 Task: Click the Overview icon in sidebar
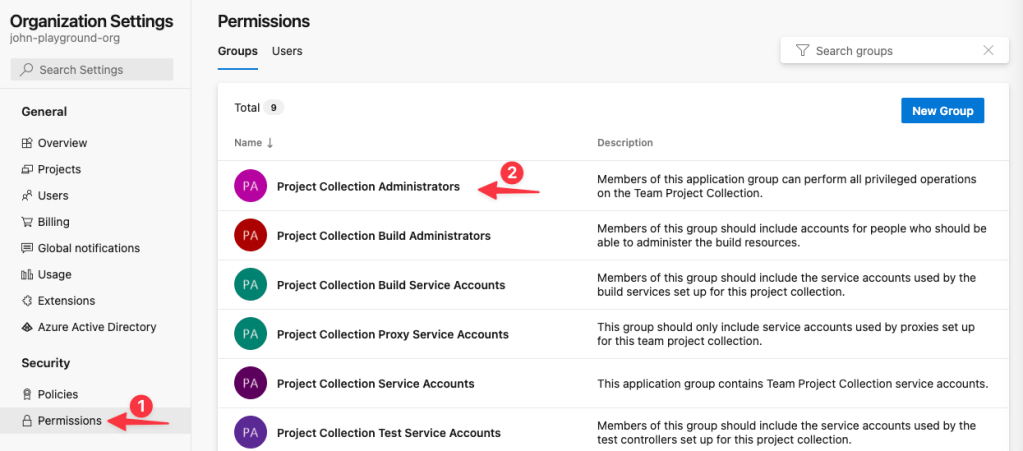(x=27, y=143)
